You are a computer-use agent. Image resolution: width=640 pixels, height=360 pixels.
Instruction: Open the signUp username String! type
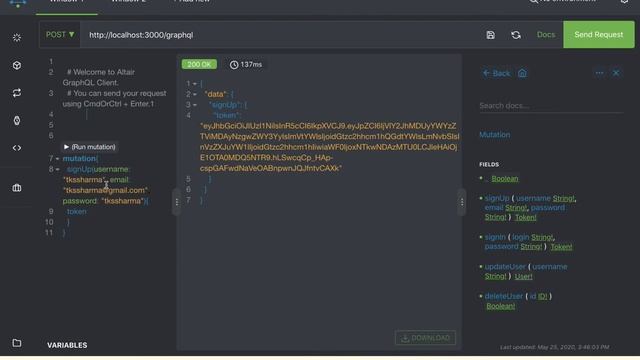(x=564, y=198)
